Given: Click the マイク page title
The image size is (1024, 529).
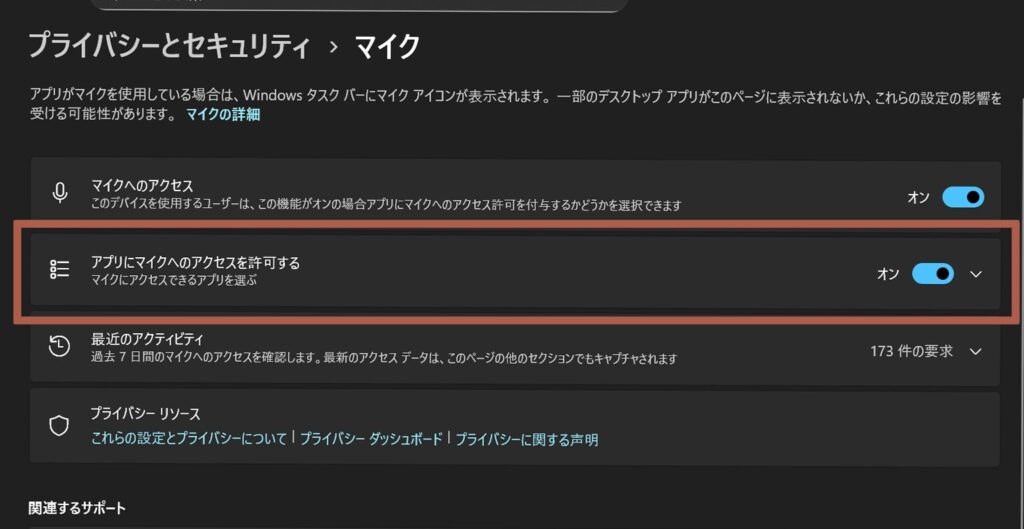Looking at the screenshot, I should click(388, 46).
